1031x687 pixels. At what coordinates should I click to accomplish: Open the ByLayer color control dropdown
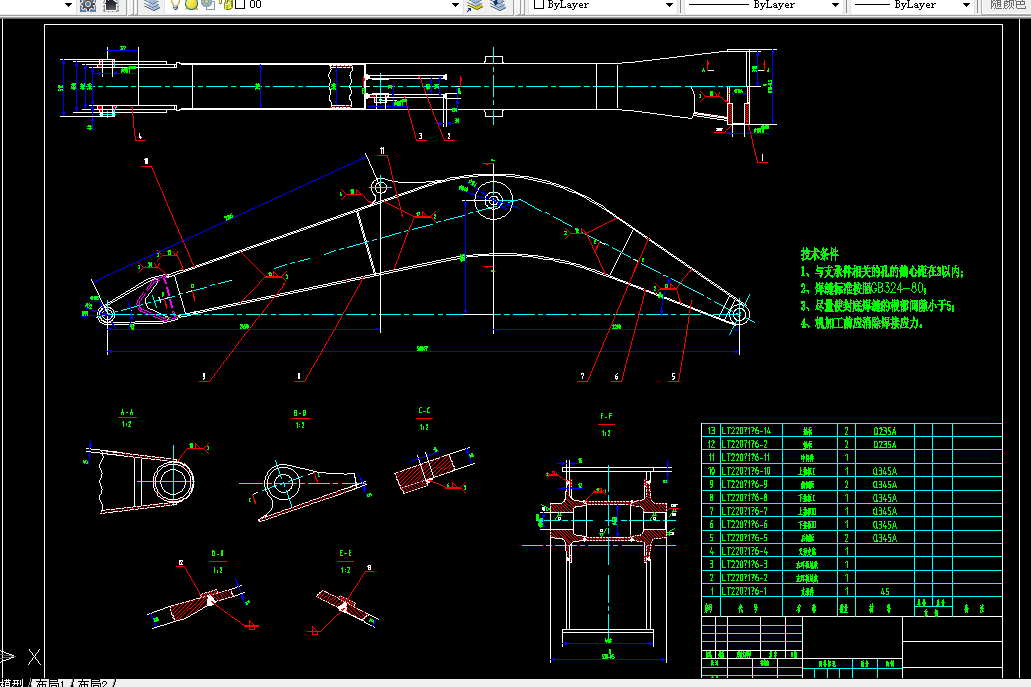(x=669, y=5)
